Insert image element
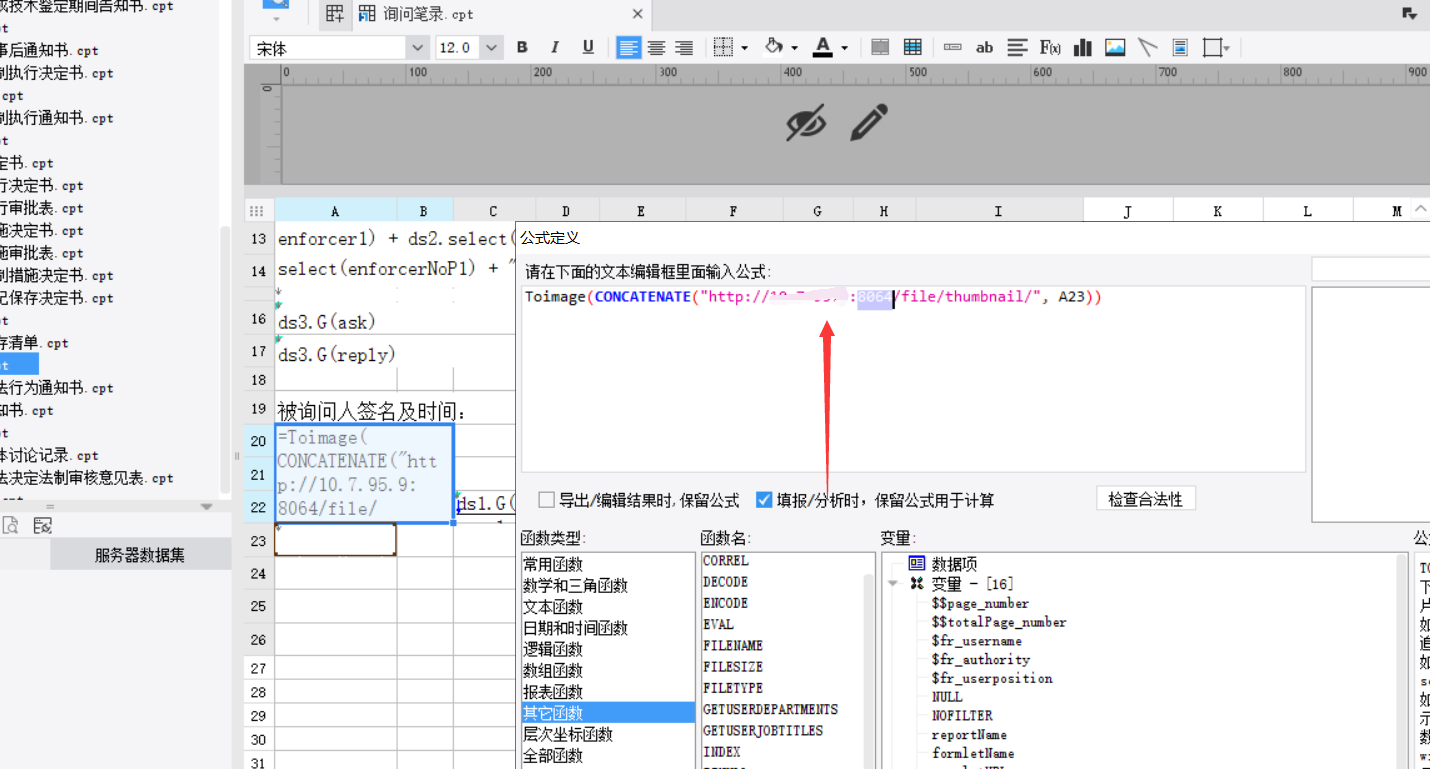 [x=1115, y=47]
